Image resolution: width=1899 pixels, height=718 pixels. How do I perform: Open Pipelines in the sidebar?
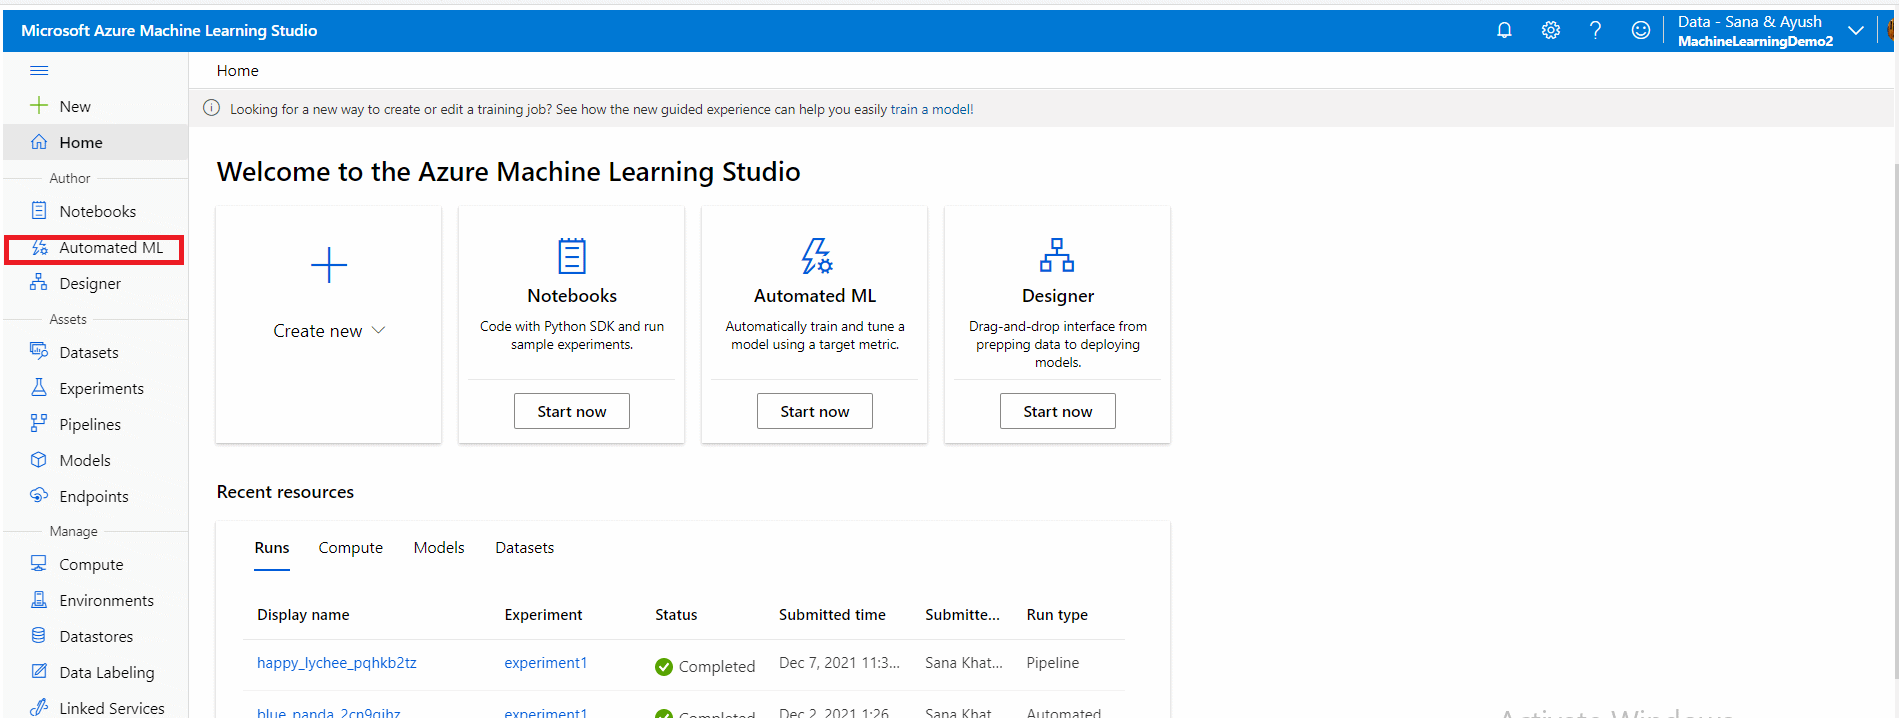(90, 425)
